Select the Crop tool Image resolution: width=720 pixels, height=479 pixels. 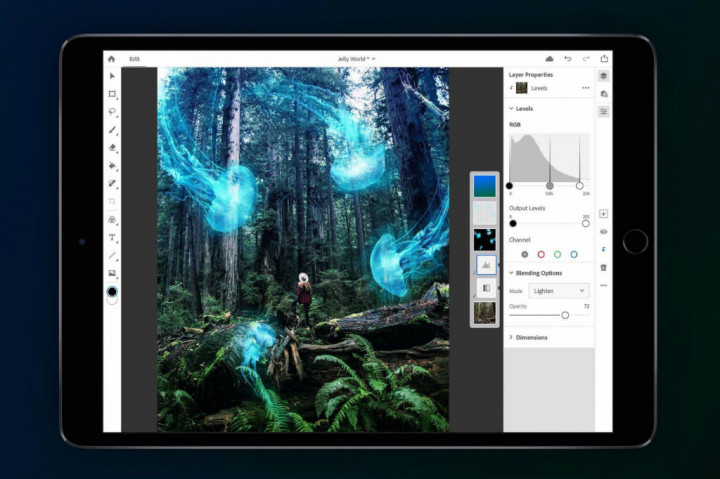pos(112,201)
